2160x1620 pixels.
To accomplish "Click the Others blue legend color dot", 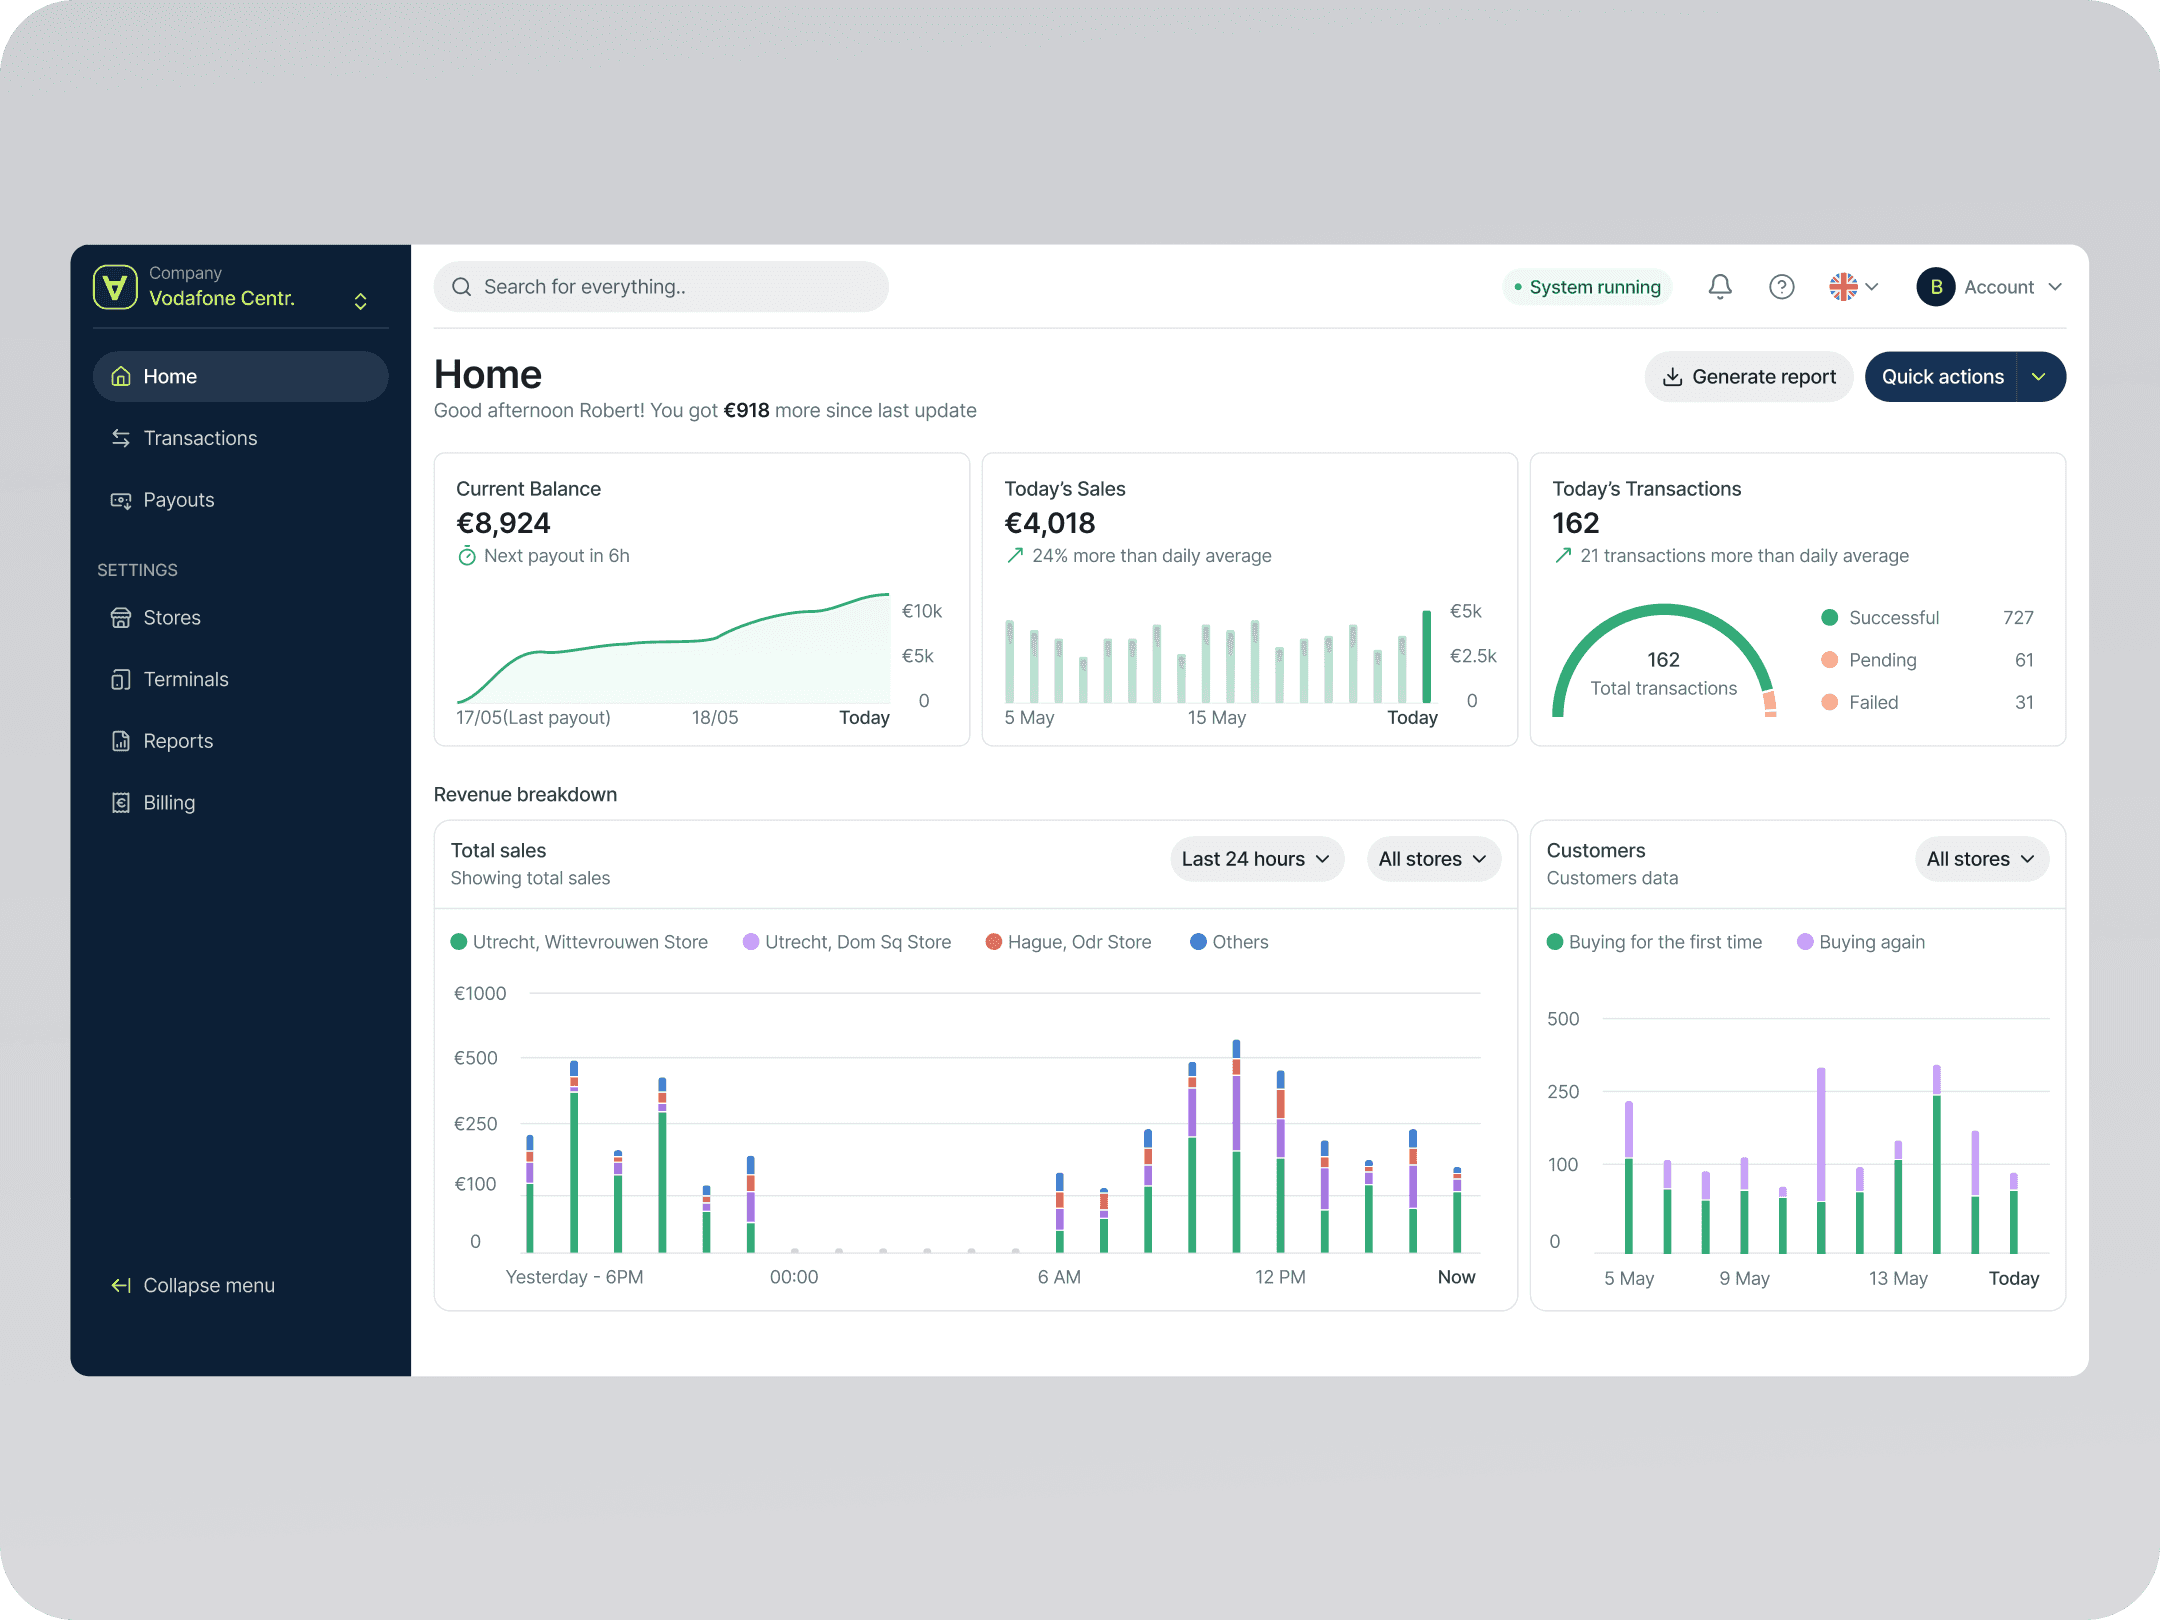I will pos(1198,942).
